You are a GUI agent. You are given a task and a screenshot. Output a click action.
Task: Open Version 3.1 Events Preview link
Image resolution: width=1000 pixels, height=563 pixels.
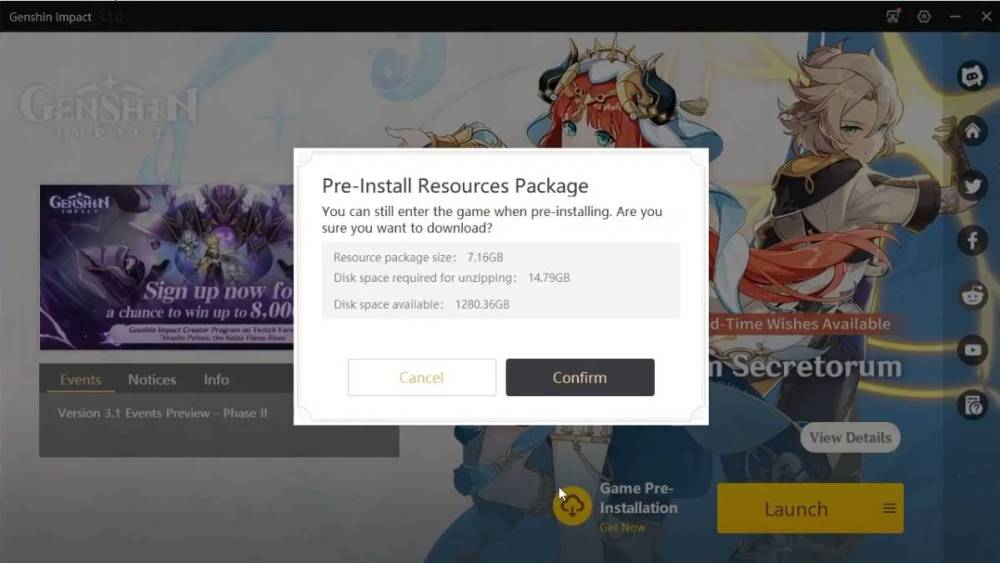tap(163, 413)
